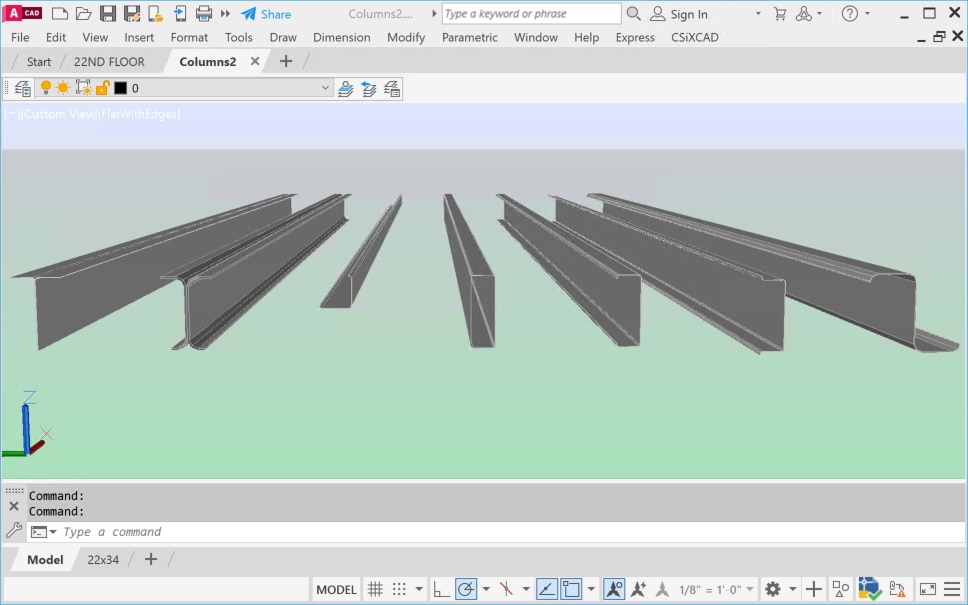This screenshot has width=968, height=605.
Task: Open a drawing file using the folder icon
Action: [83, 14]
